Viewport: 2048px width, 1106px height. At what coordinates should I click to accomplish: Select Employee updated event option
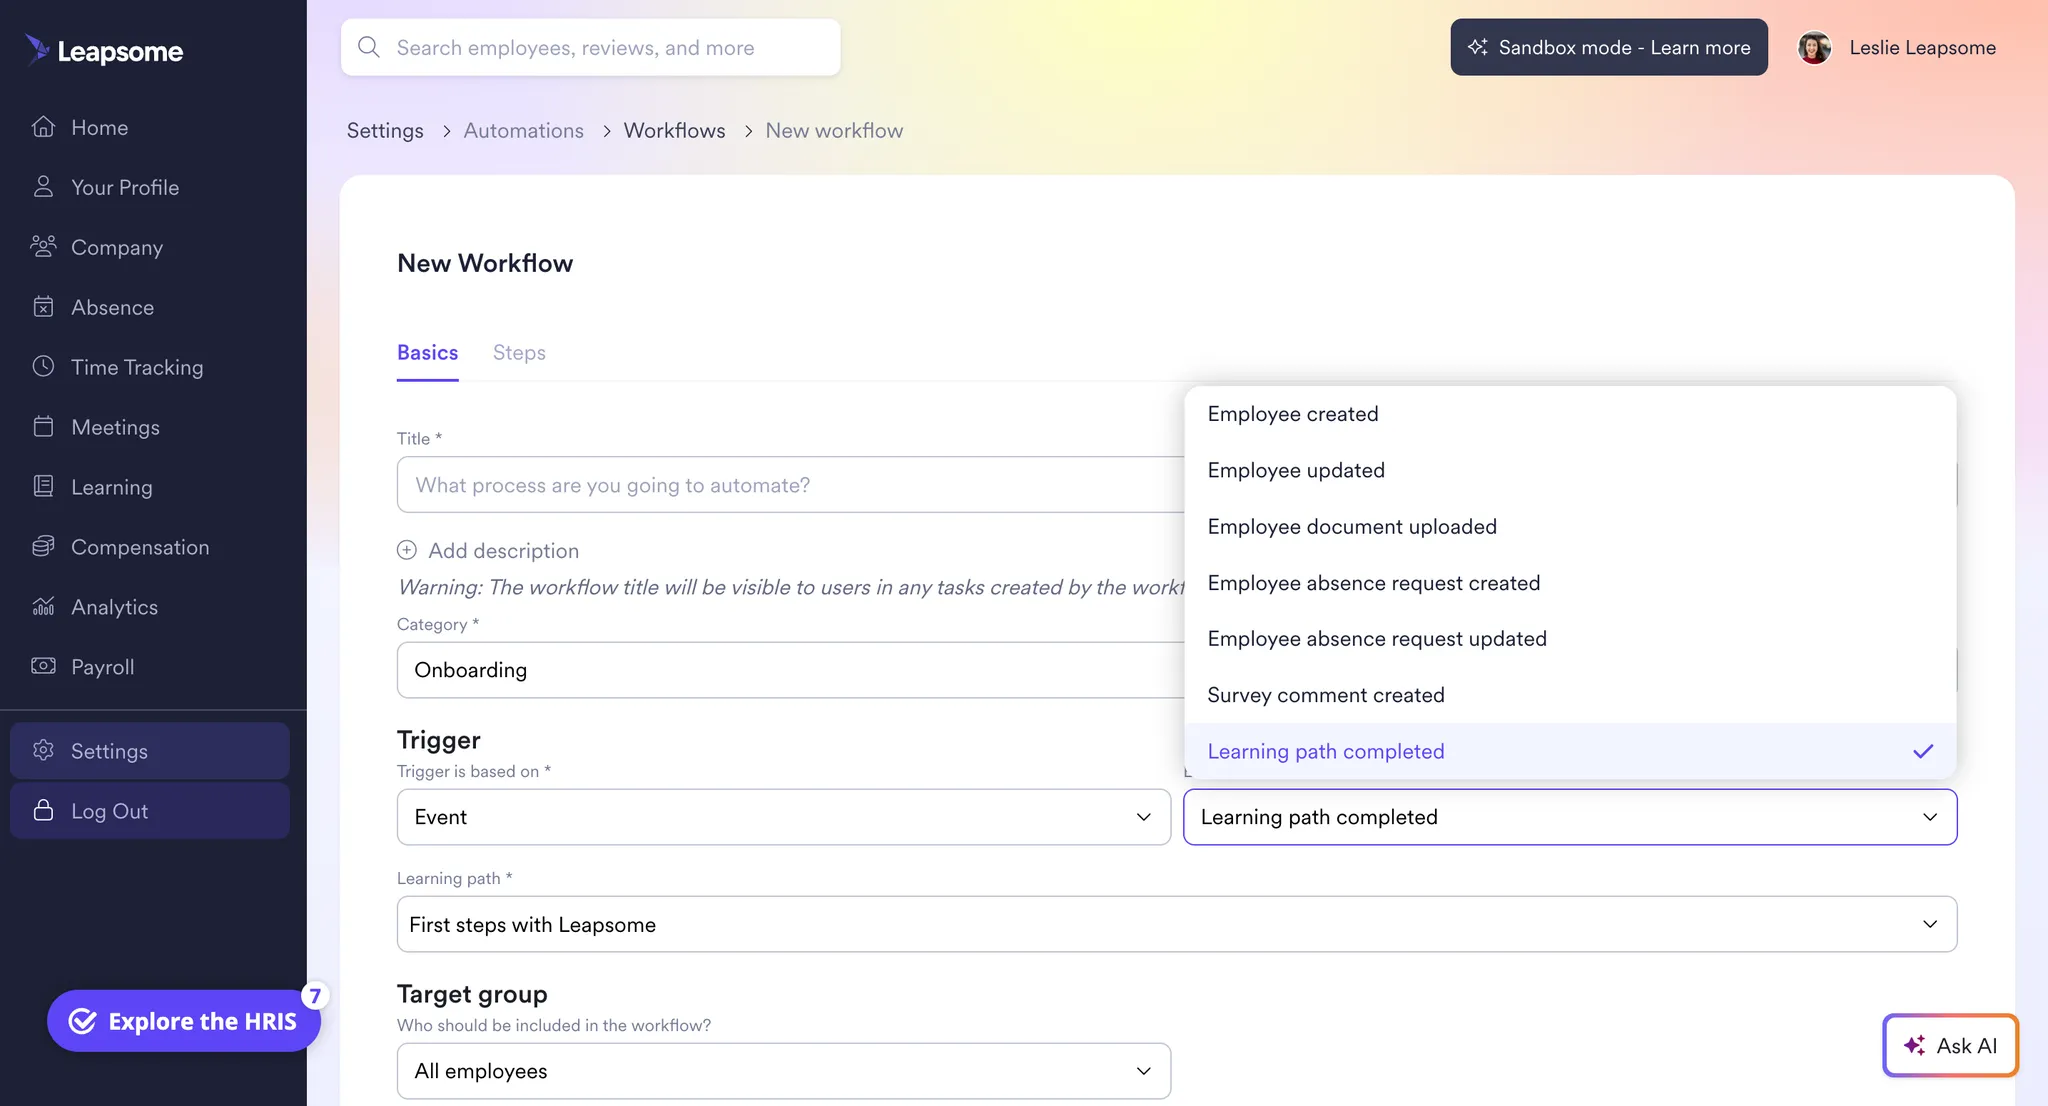coord(1570,470)
